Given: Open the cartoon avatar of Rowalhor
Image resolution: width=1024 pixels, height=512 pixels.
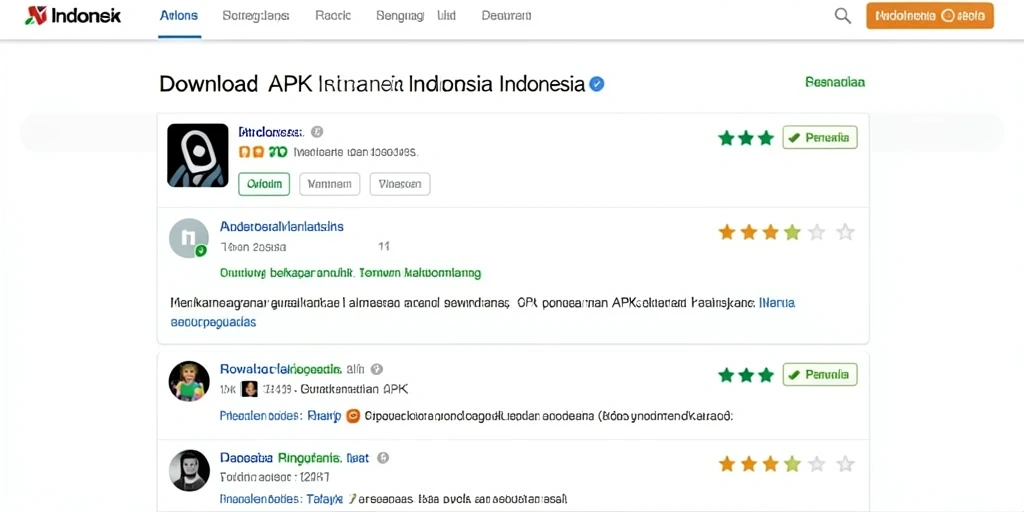Looking at the screenshot, I should [x=189, y=381].
